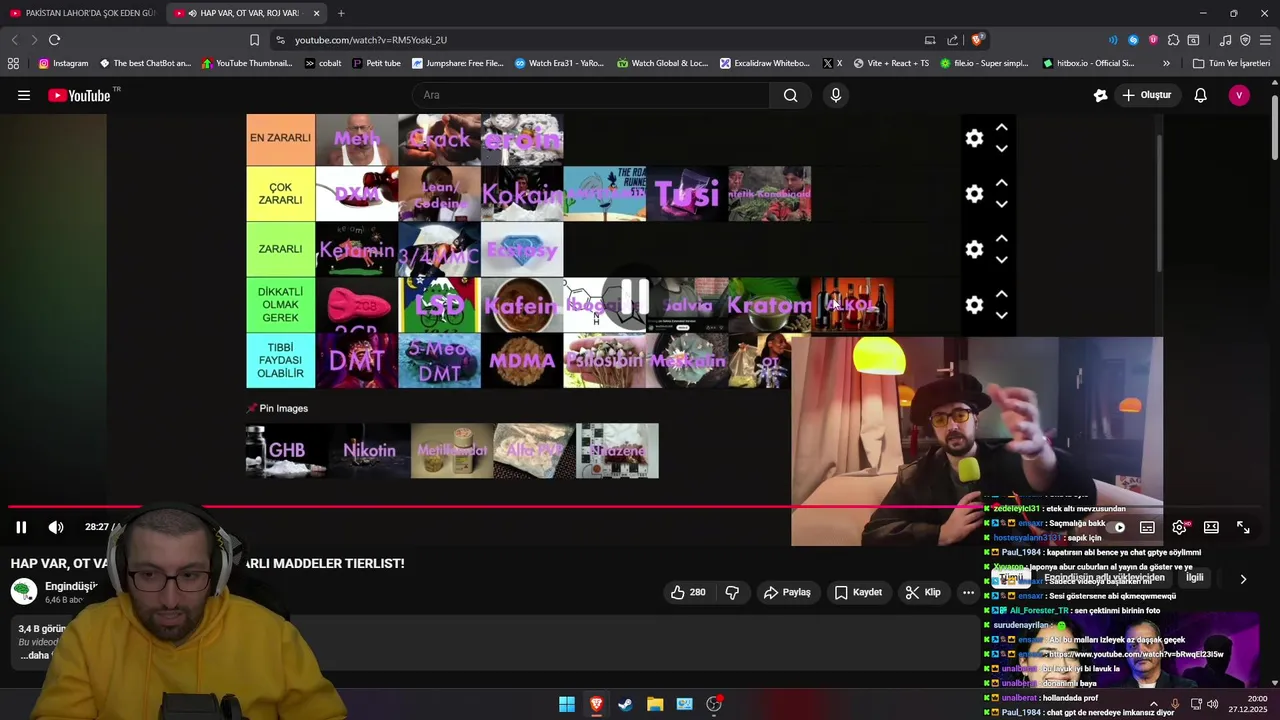Click the page vertical scrollbar
The image size is (1280, 720).
click(x=1274, y=127)
